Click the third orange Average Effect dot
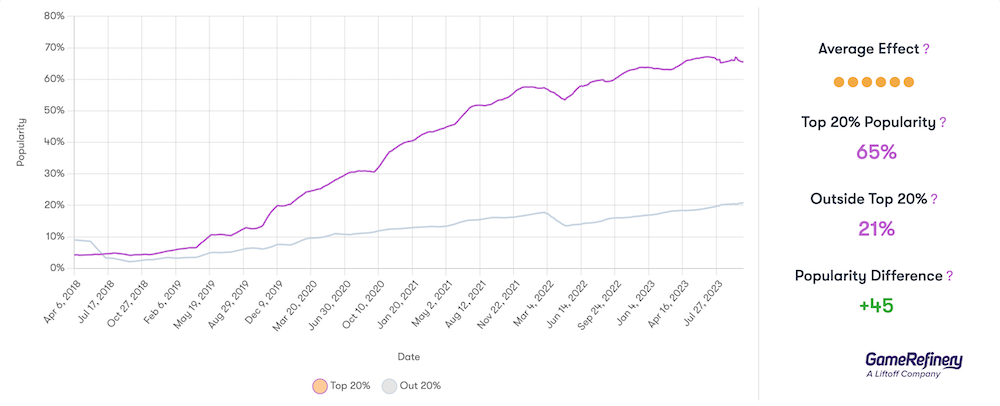This screenshot has width=1000, height=406. pos(867,82)
